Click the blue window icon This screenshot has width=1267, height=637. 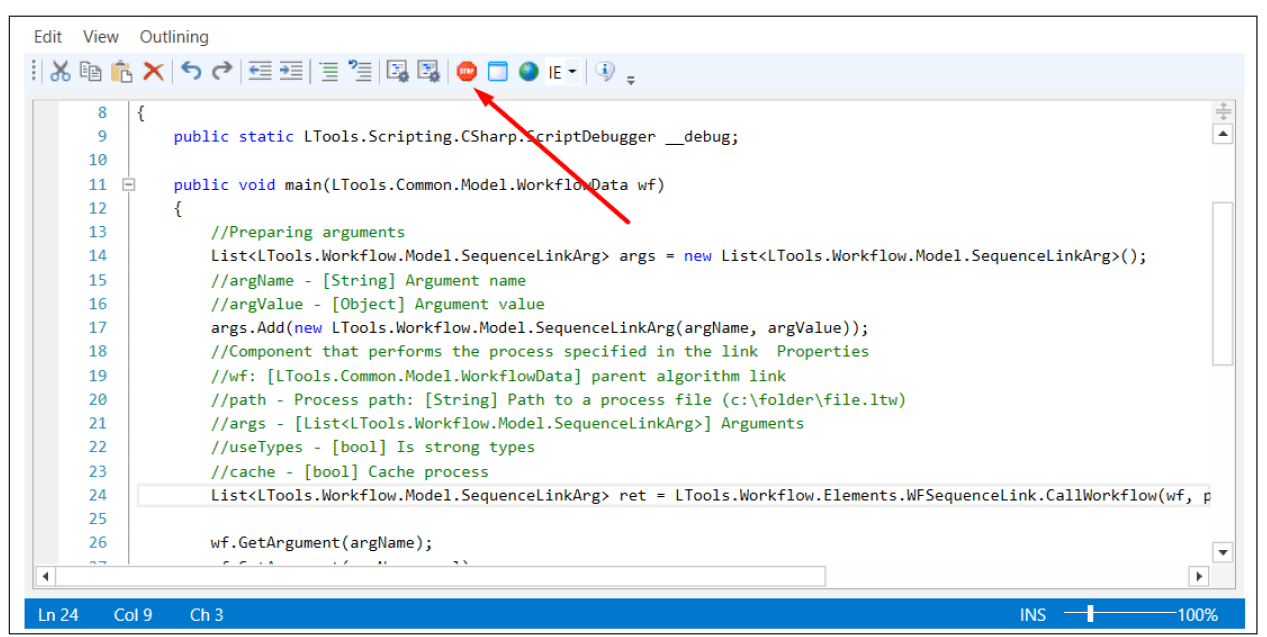click(497, 71)
